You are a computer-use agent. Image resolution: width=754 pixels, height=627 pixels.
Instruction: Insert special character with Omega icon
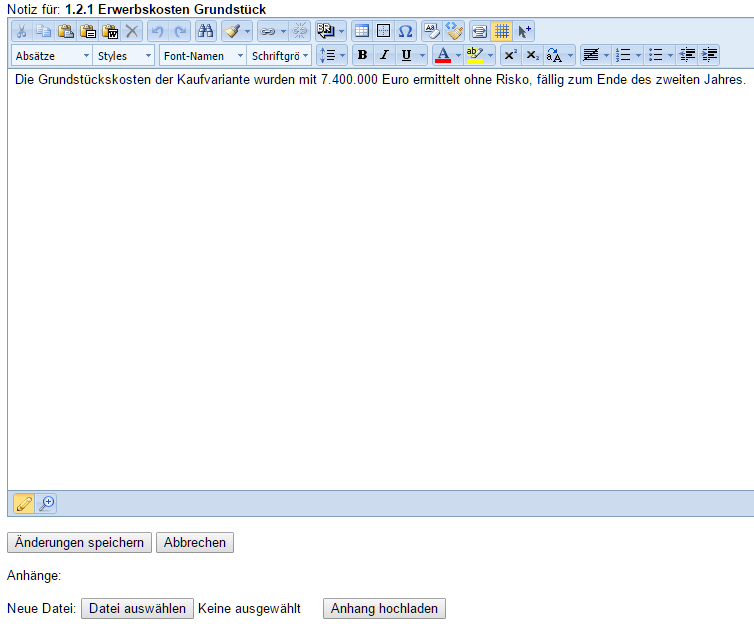(405, 31)
